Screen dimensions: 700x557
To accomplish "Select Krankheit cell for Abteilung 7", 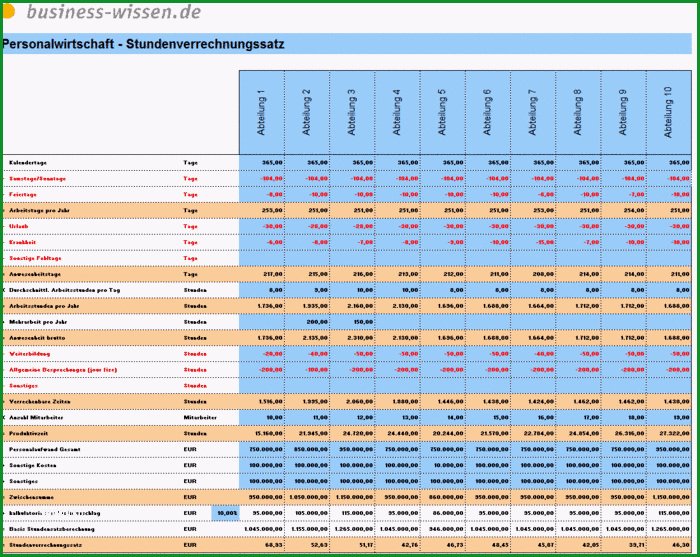I will click(533, 242).
